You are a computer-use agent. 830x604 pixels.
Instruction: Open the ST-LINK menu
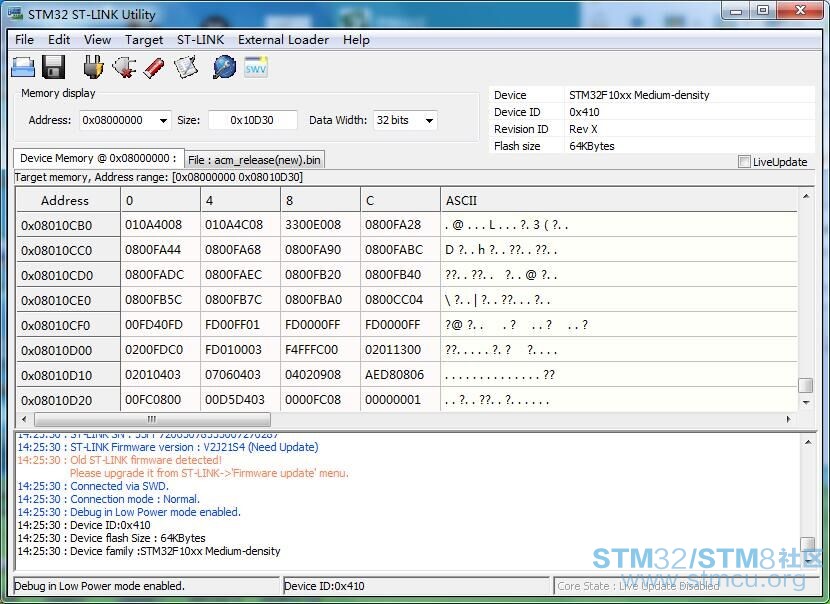(x=201, y=40)
